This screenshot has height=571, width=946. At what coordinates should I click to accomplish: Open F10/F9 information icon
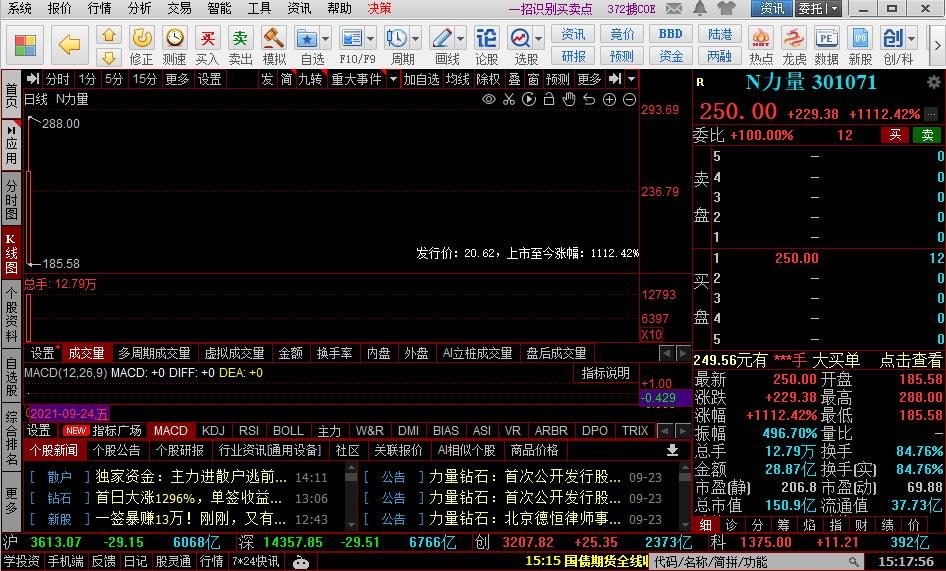352,39
